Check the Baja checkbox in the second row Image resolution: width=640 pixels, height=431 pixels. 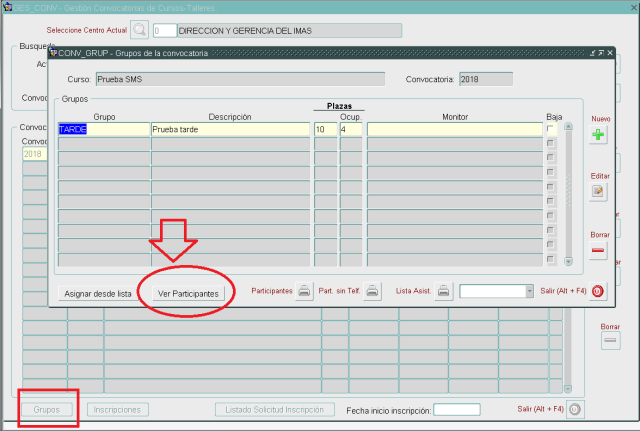[551, 144]
